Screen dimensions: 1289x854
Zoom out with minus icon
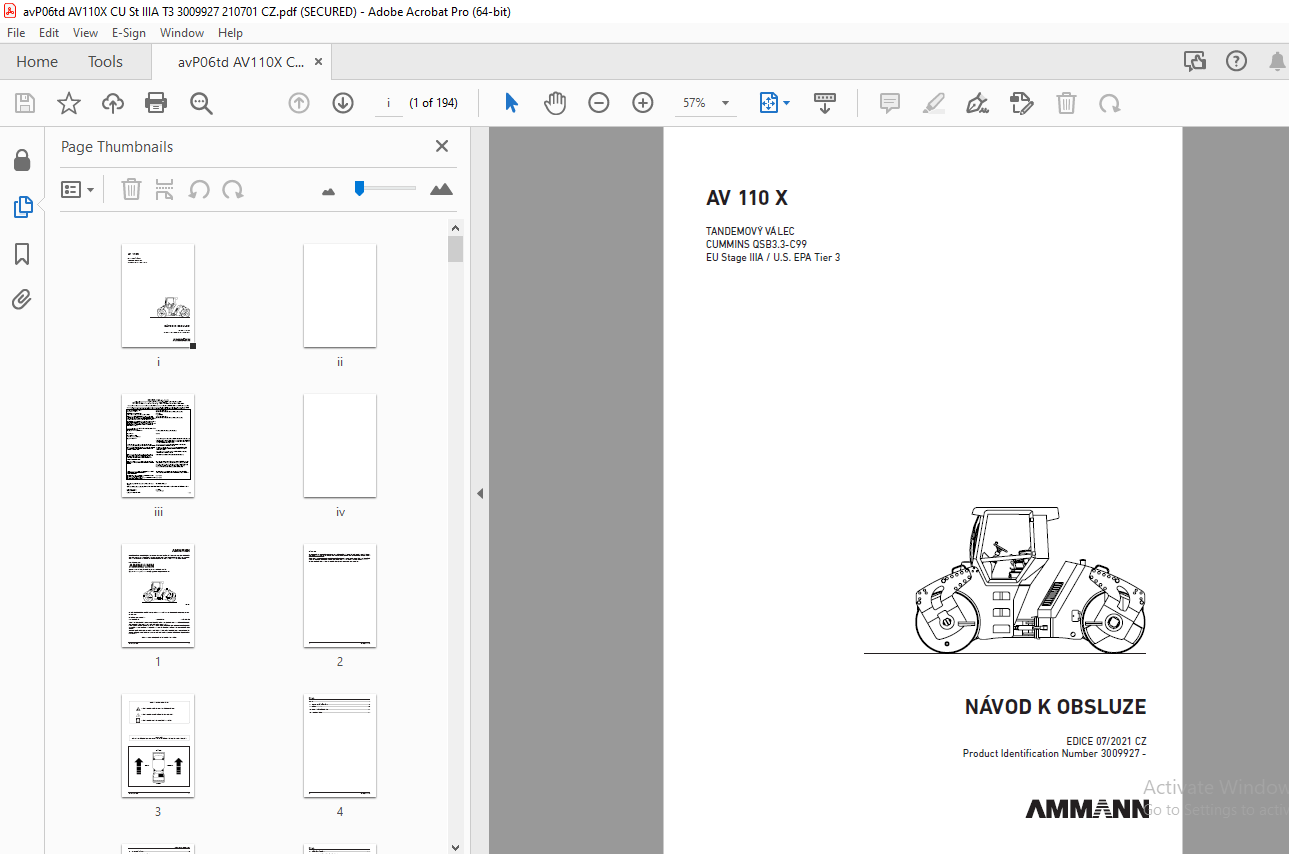pyautogui.click(x=599, y=103)
